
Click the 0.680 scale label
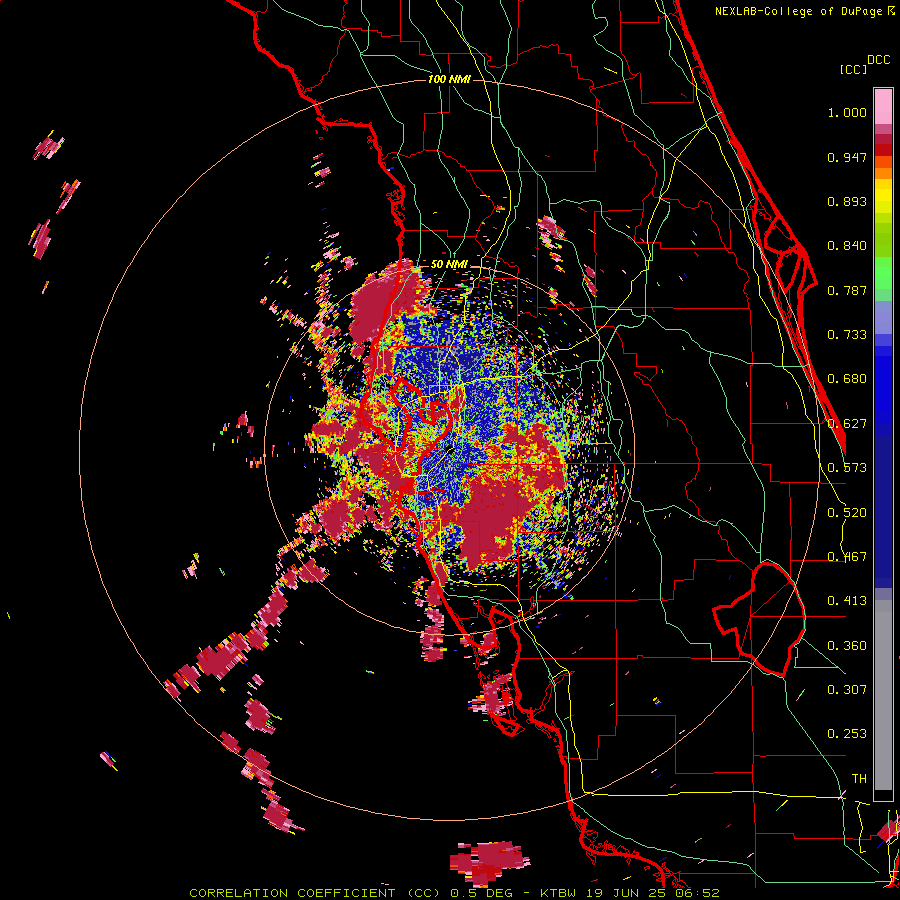pyautogui.click(x=847, y=379)
